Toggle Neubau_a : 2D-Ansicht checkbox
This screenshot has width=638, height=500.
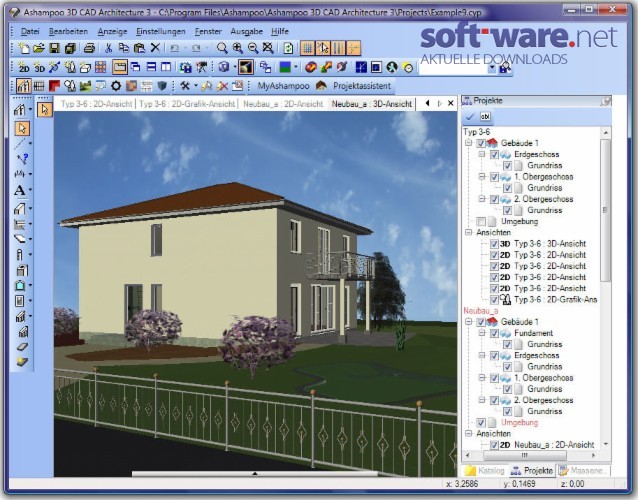(x=494, y=445)
